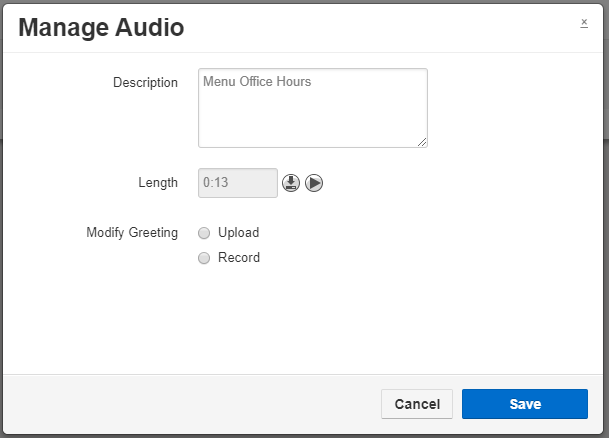Viewport: 609px width, 438px height.
Task: Click the blank dialog body below Record
Action: point(300,320)
